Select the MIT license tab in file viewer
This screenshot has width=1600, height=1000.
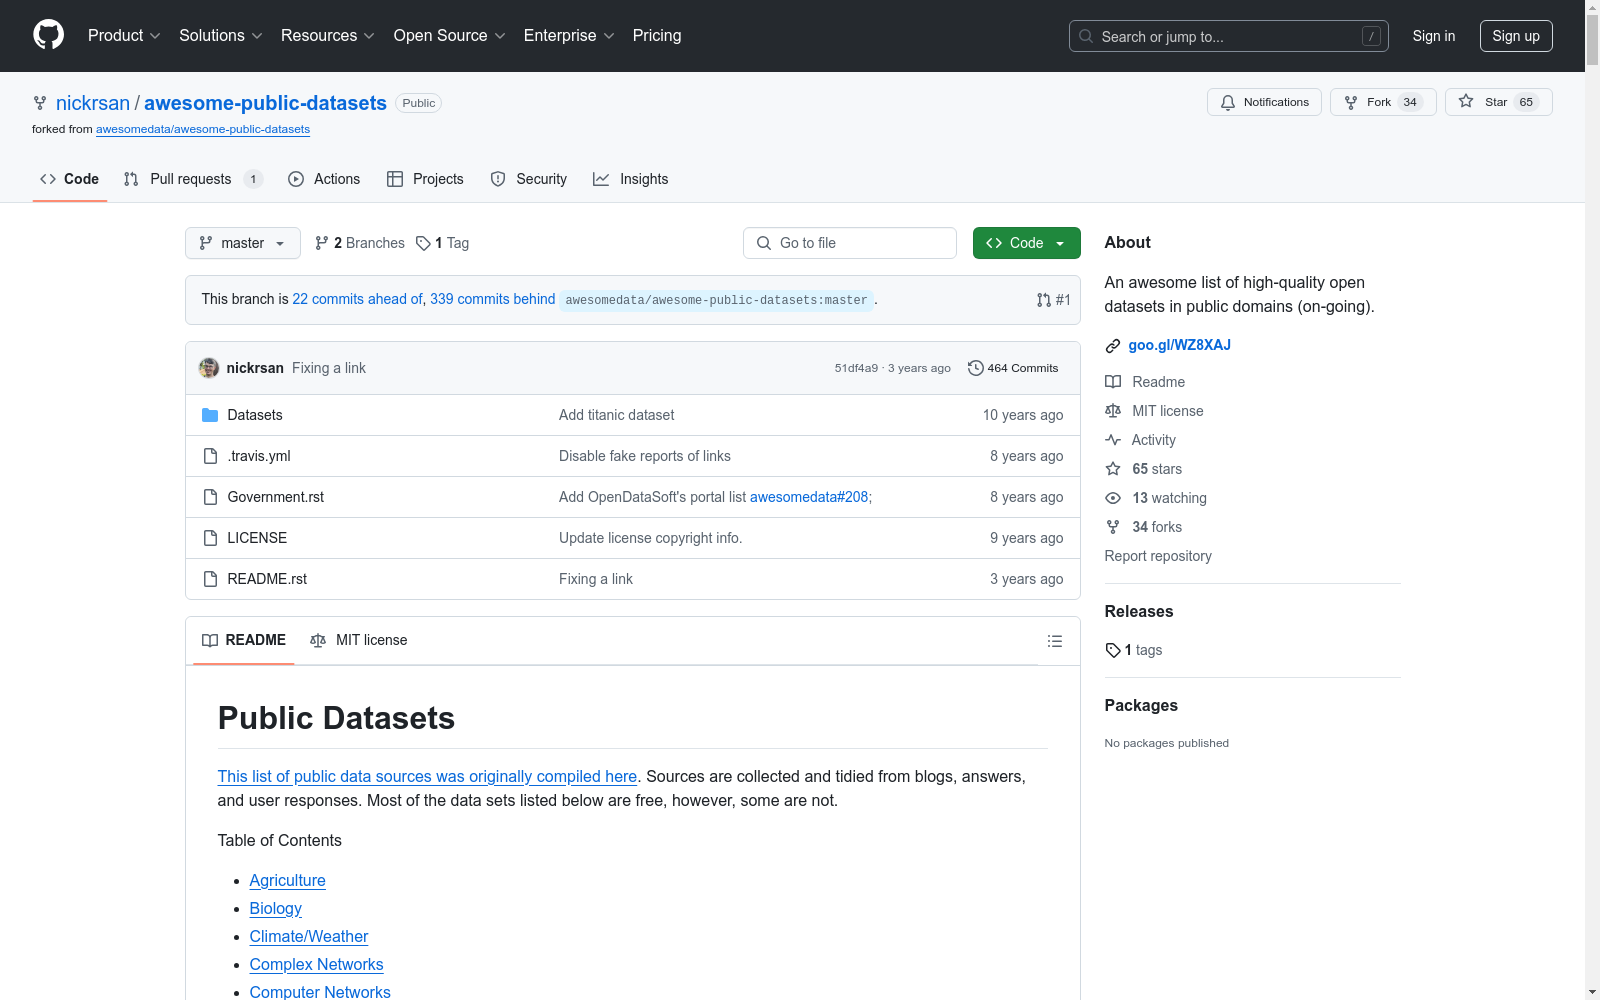[359, 640]
